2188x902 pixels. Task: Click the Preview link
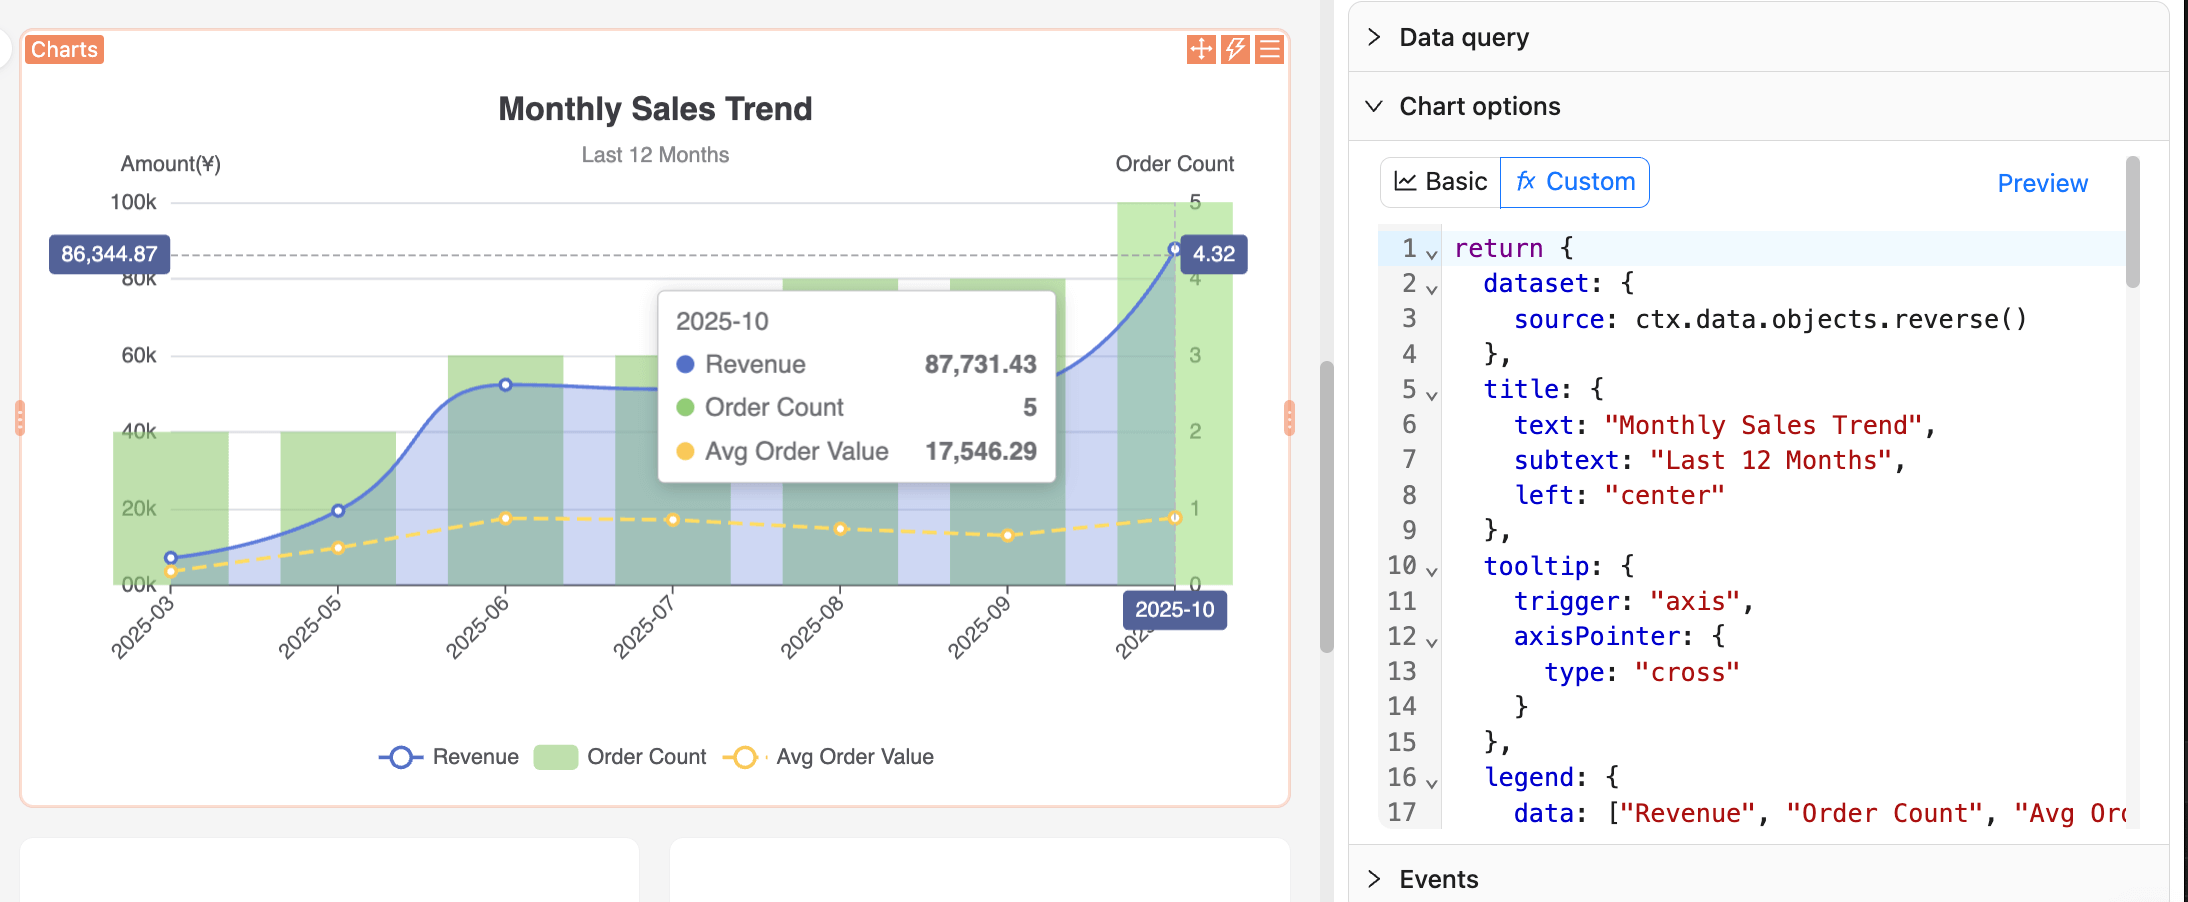2042,183
